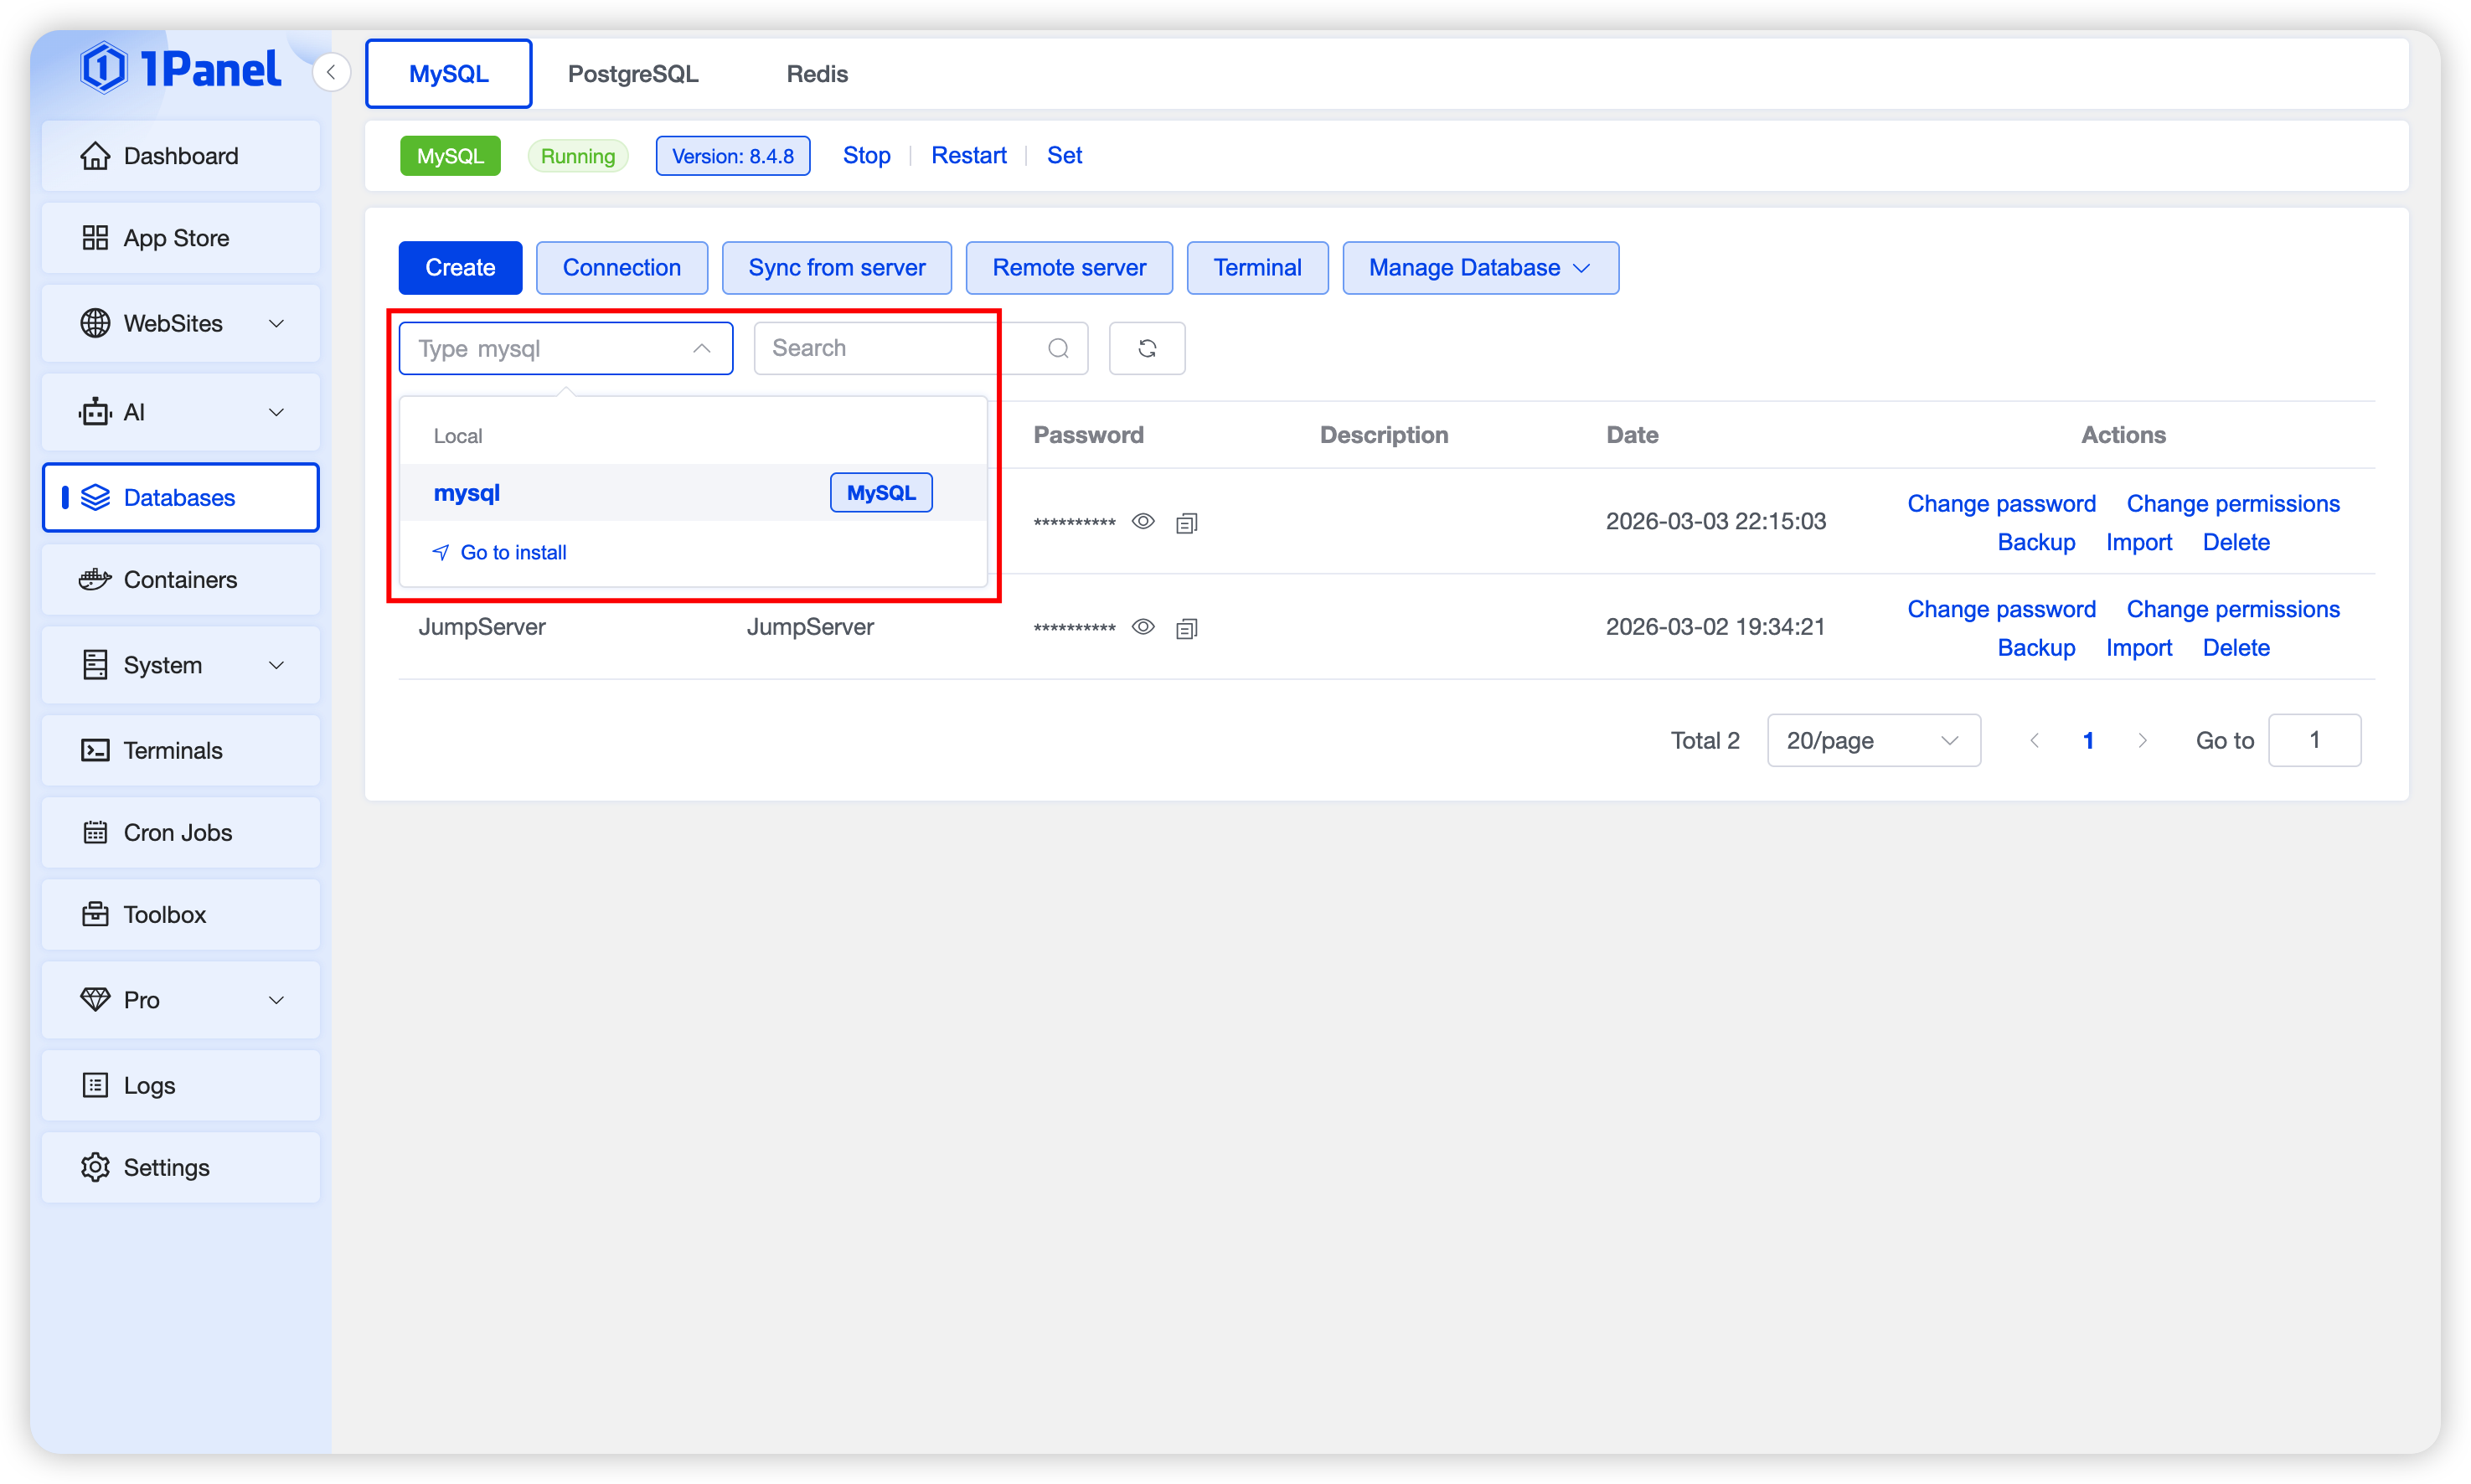
Task: Show password for the JumpServer database
Action: (x=1142, y=627)
